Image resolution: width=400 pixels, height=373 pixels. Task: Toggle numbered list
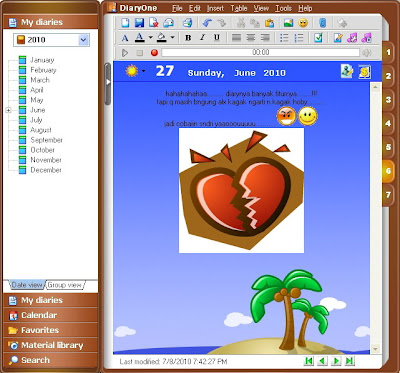(x=299, y=38)
